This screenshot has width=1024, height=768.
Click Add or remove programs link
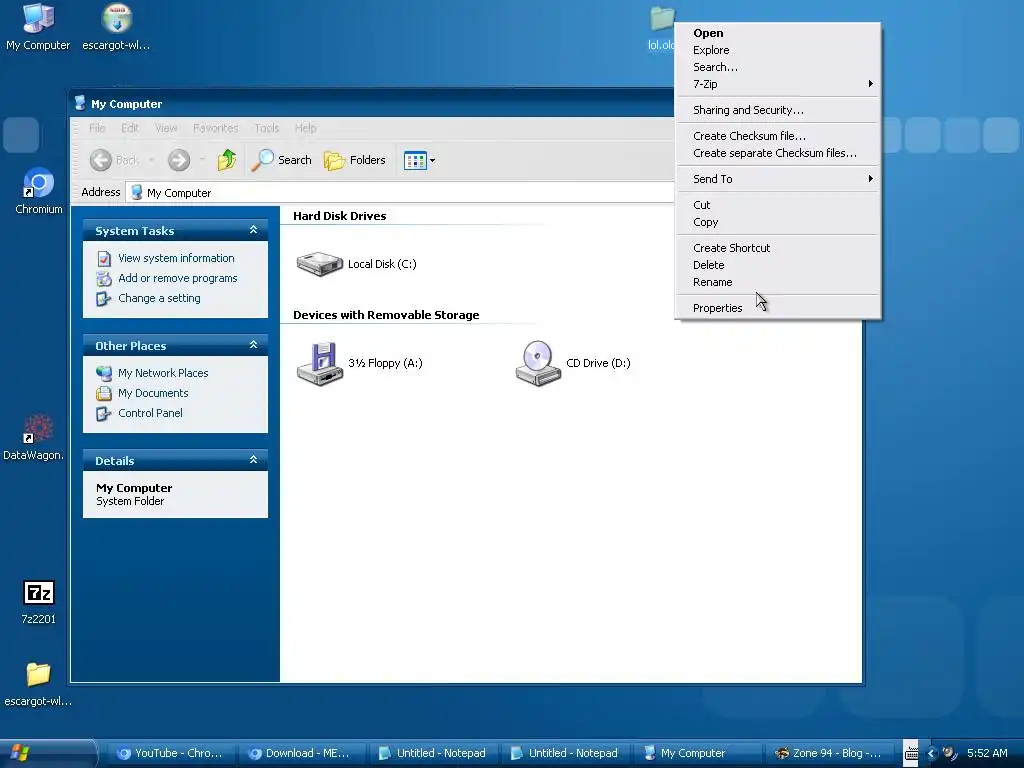pos(178,278)
